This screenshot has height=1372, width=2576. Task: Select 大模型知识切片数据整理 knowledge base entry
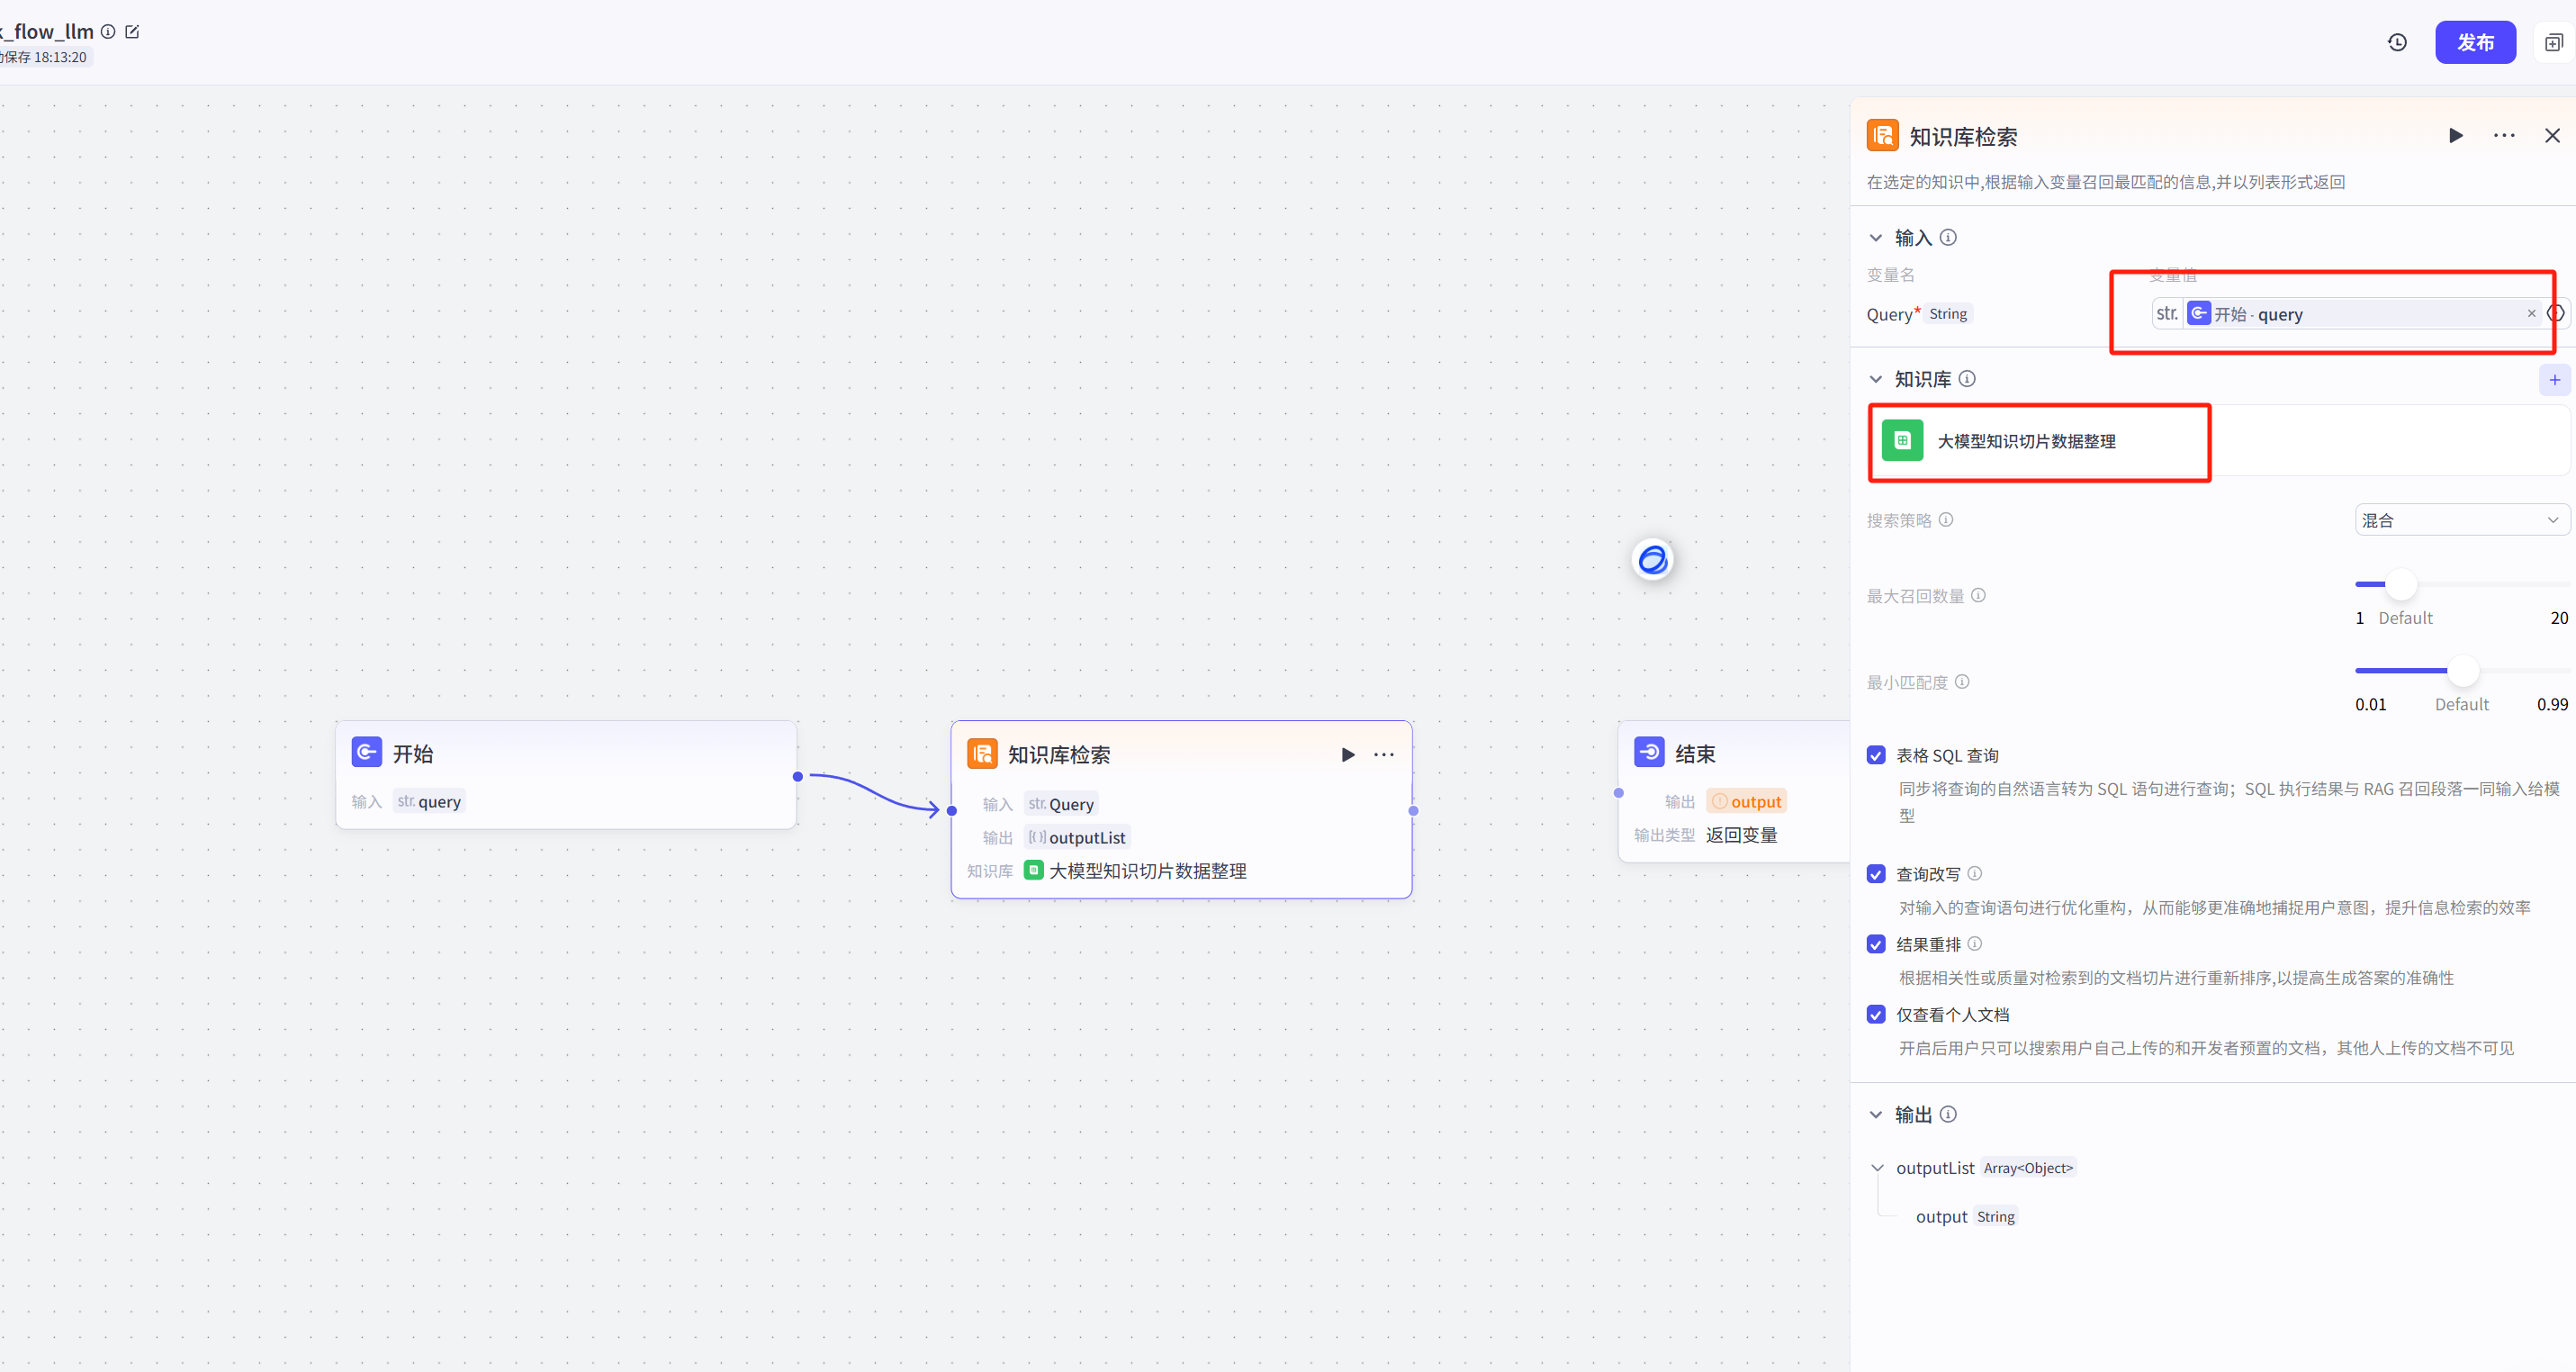click(x=2026, y=441)
